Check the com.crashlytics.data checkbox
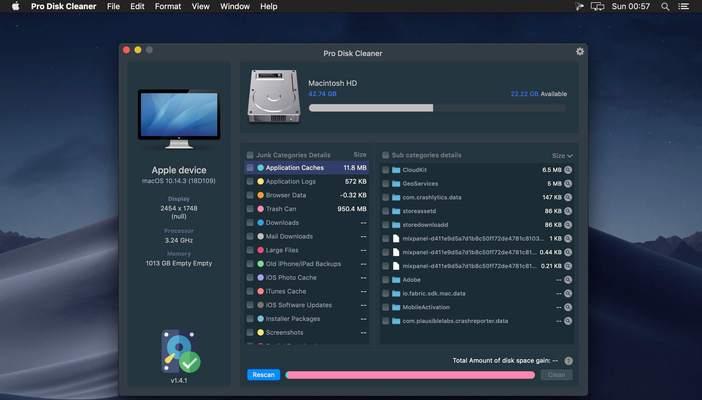Image resolution: width=702 pixels, height=400 pixels. pyautogui.click(x=385, y=197)
